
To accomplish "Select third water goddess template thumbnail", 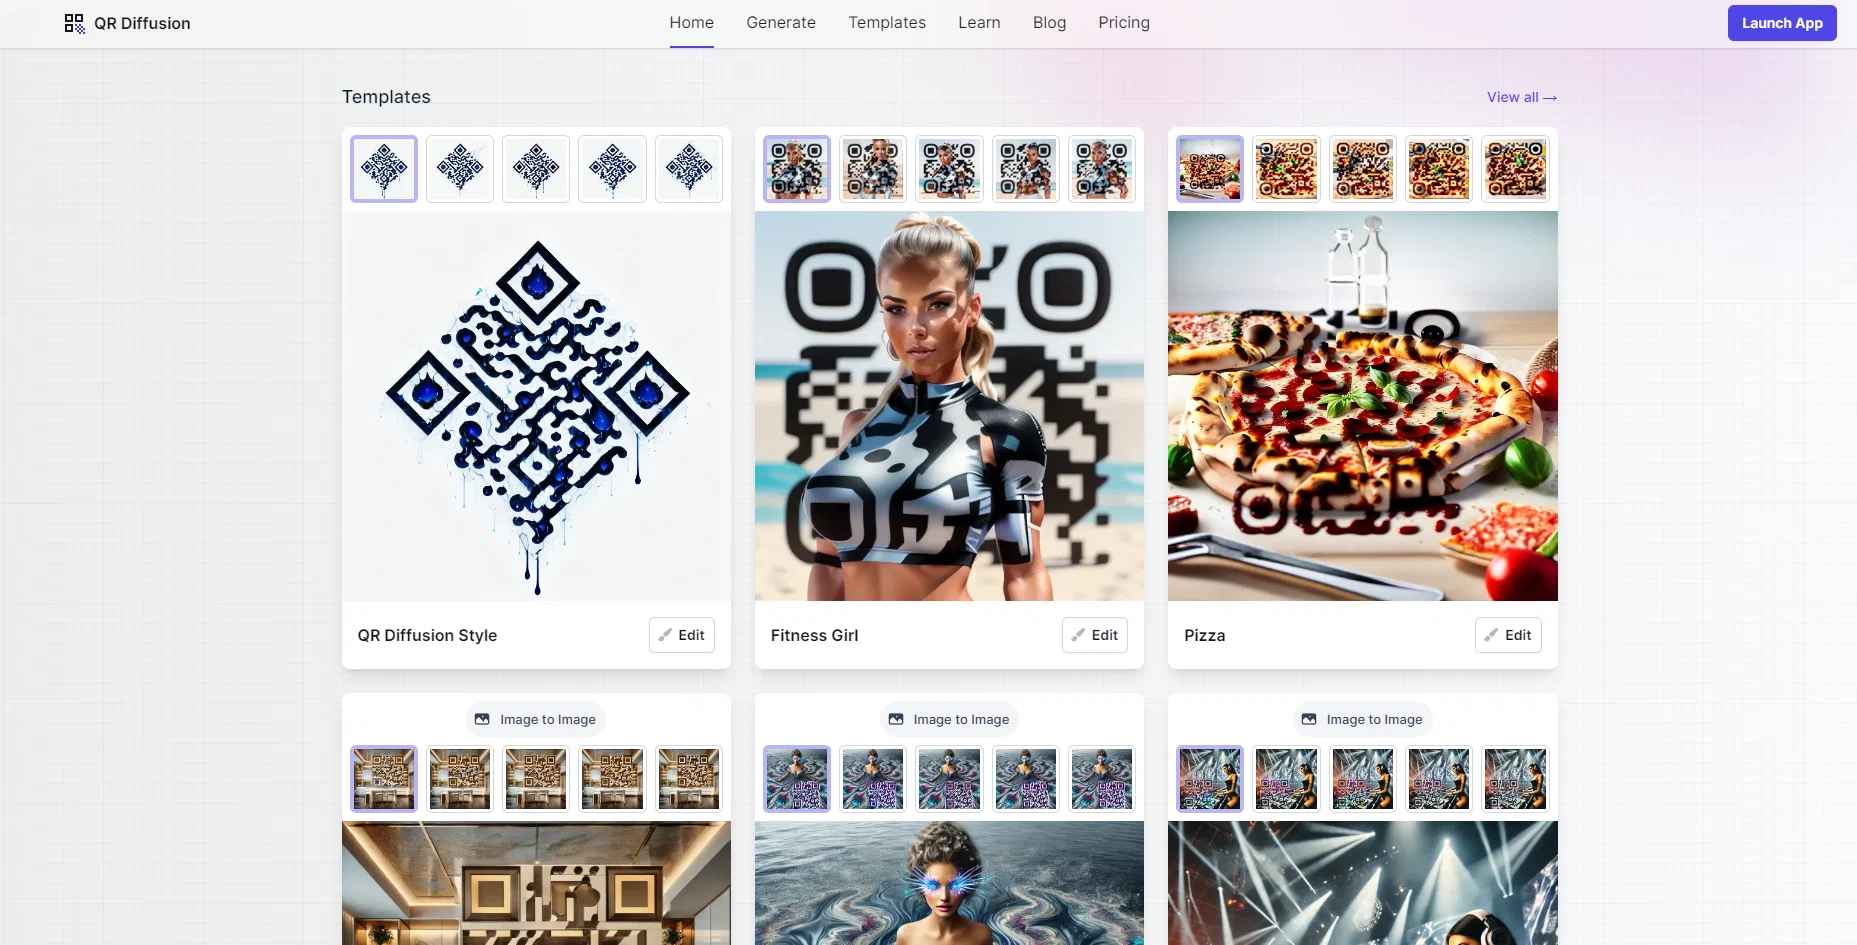I will pos(950,779).
